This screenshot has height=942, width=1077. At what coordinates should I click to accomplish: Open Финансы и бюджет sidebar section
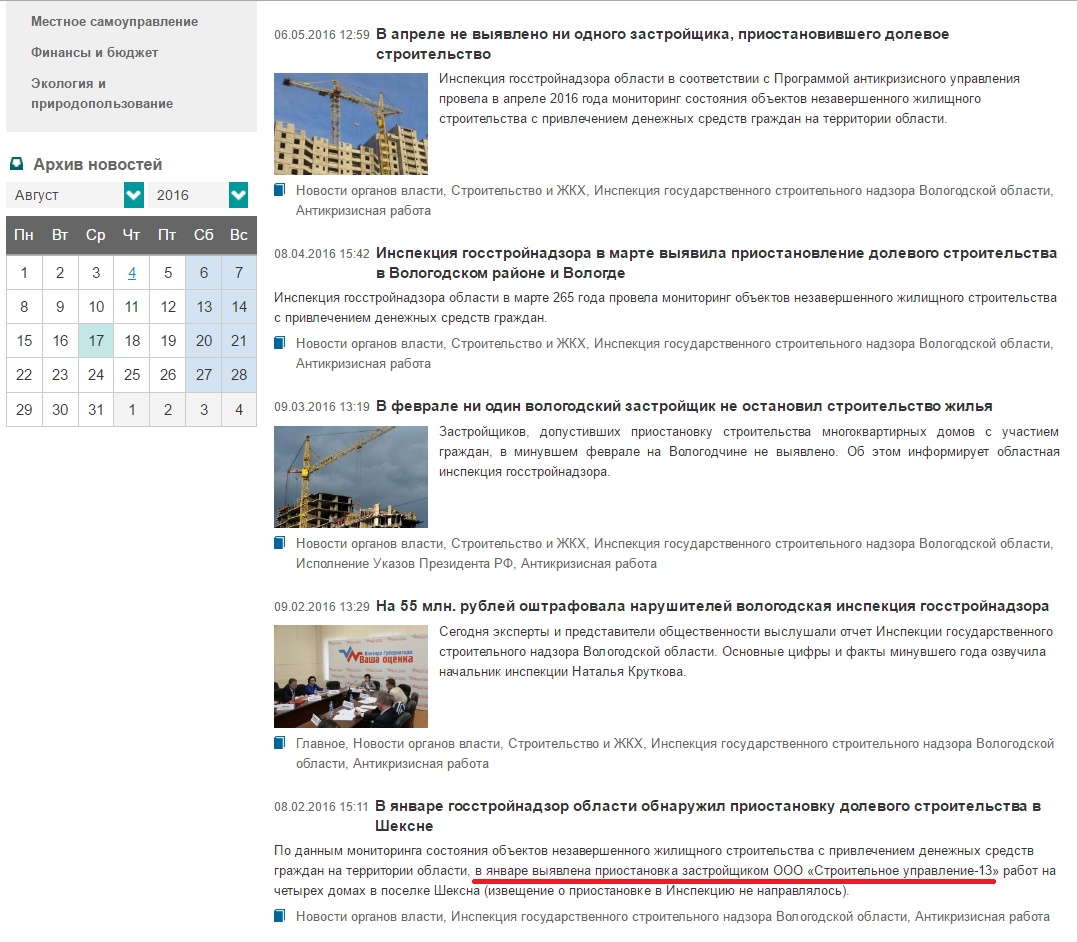point(94,52)
